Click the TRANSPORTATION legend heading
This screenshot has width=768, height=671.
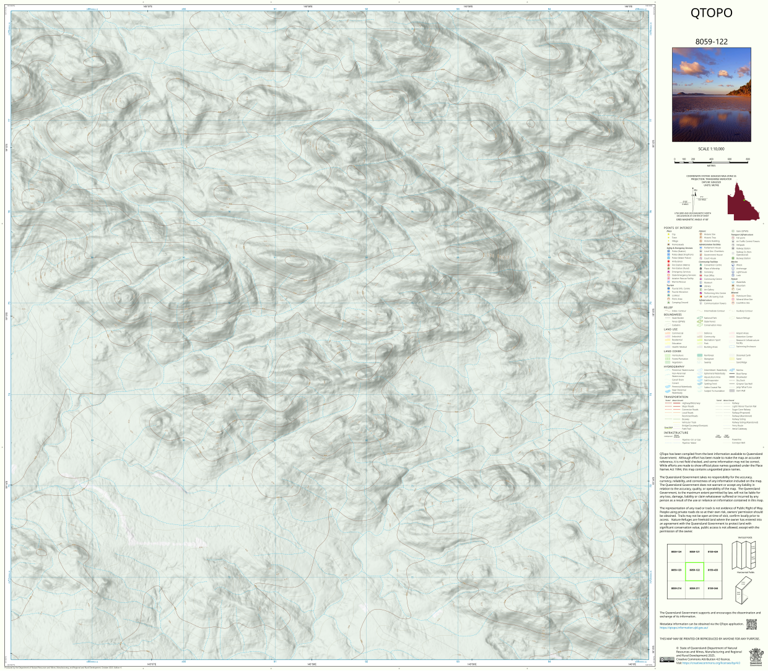(676, 398)
